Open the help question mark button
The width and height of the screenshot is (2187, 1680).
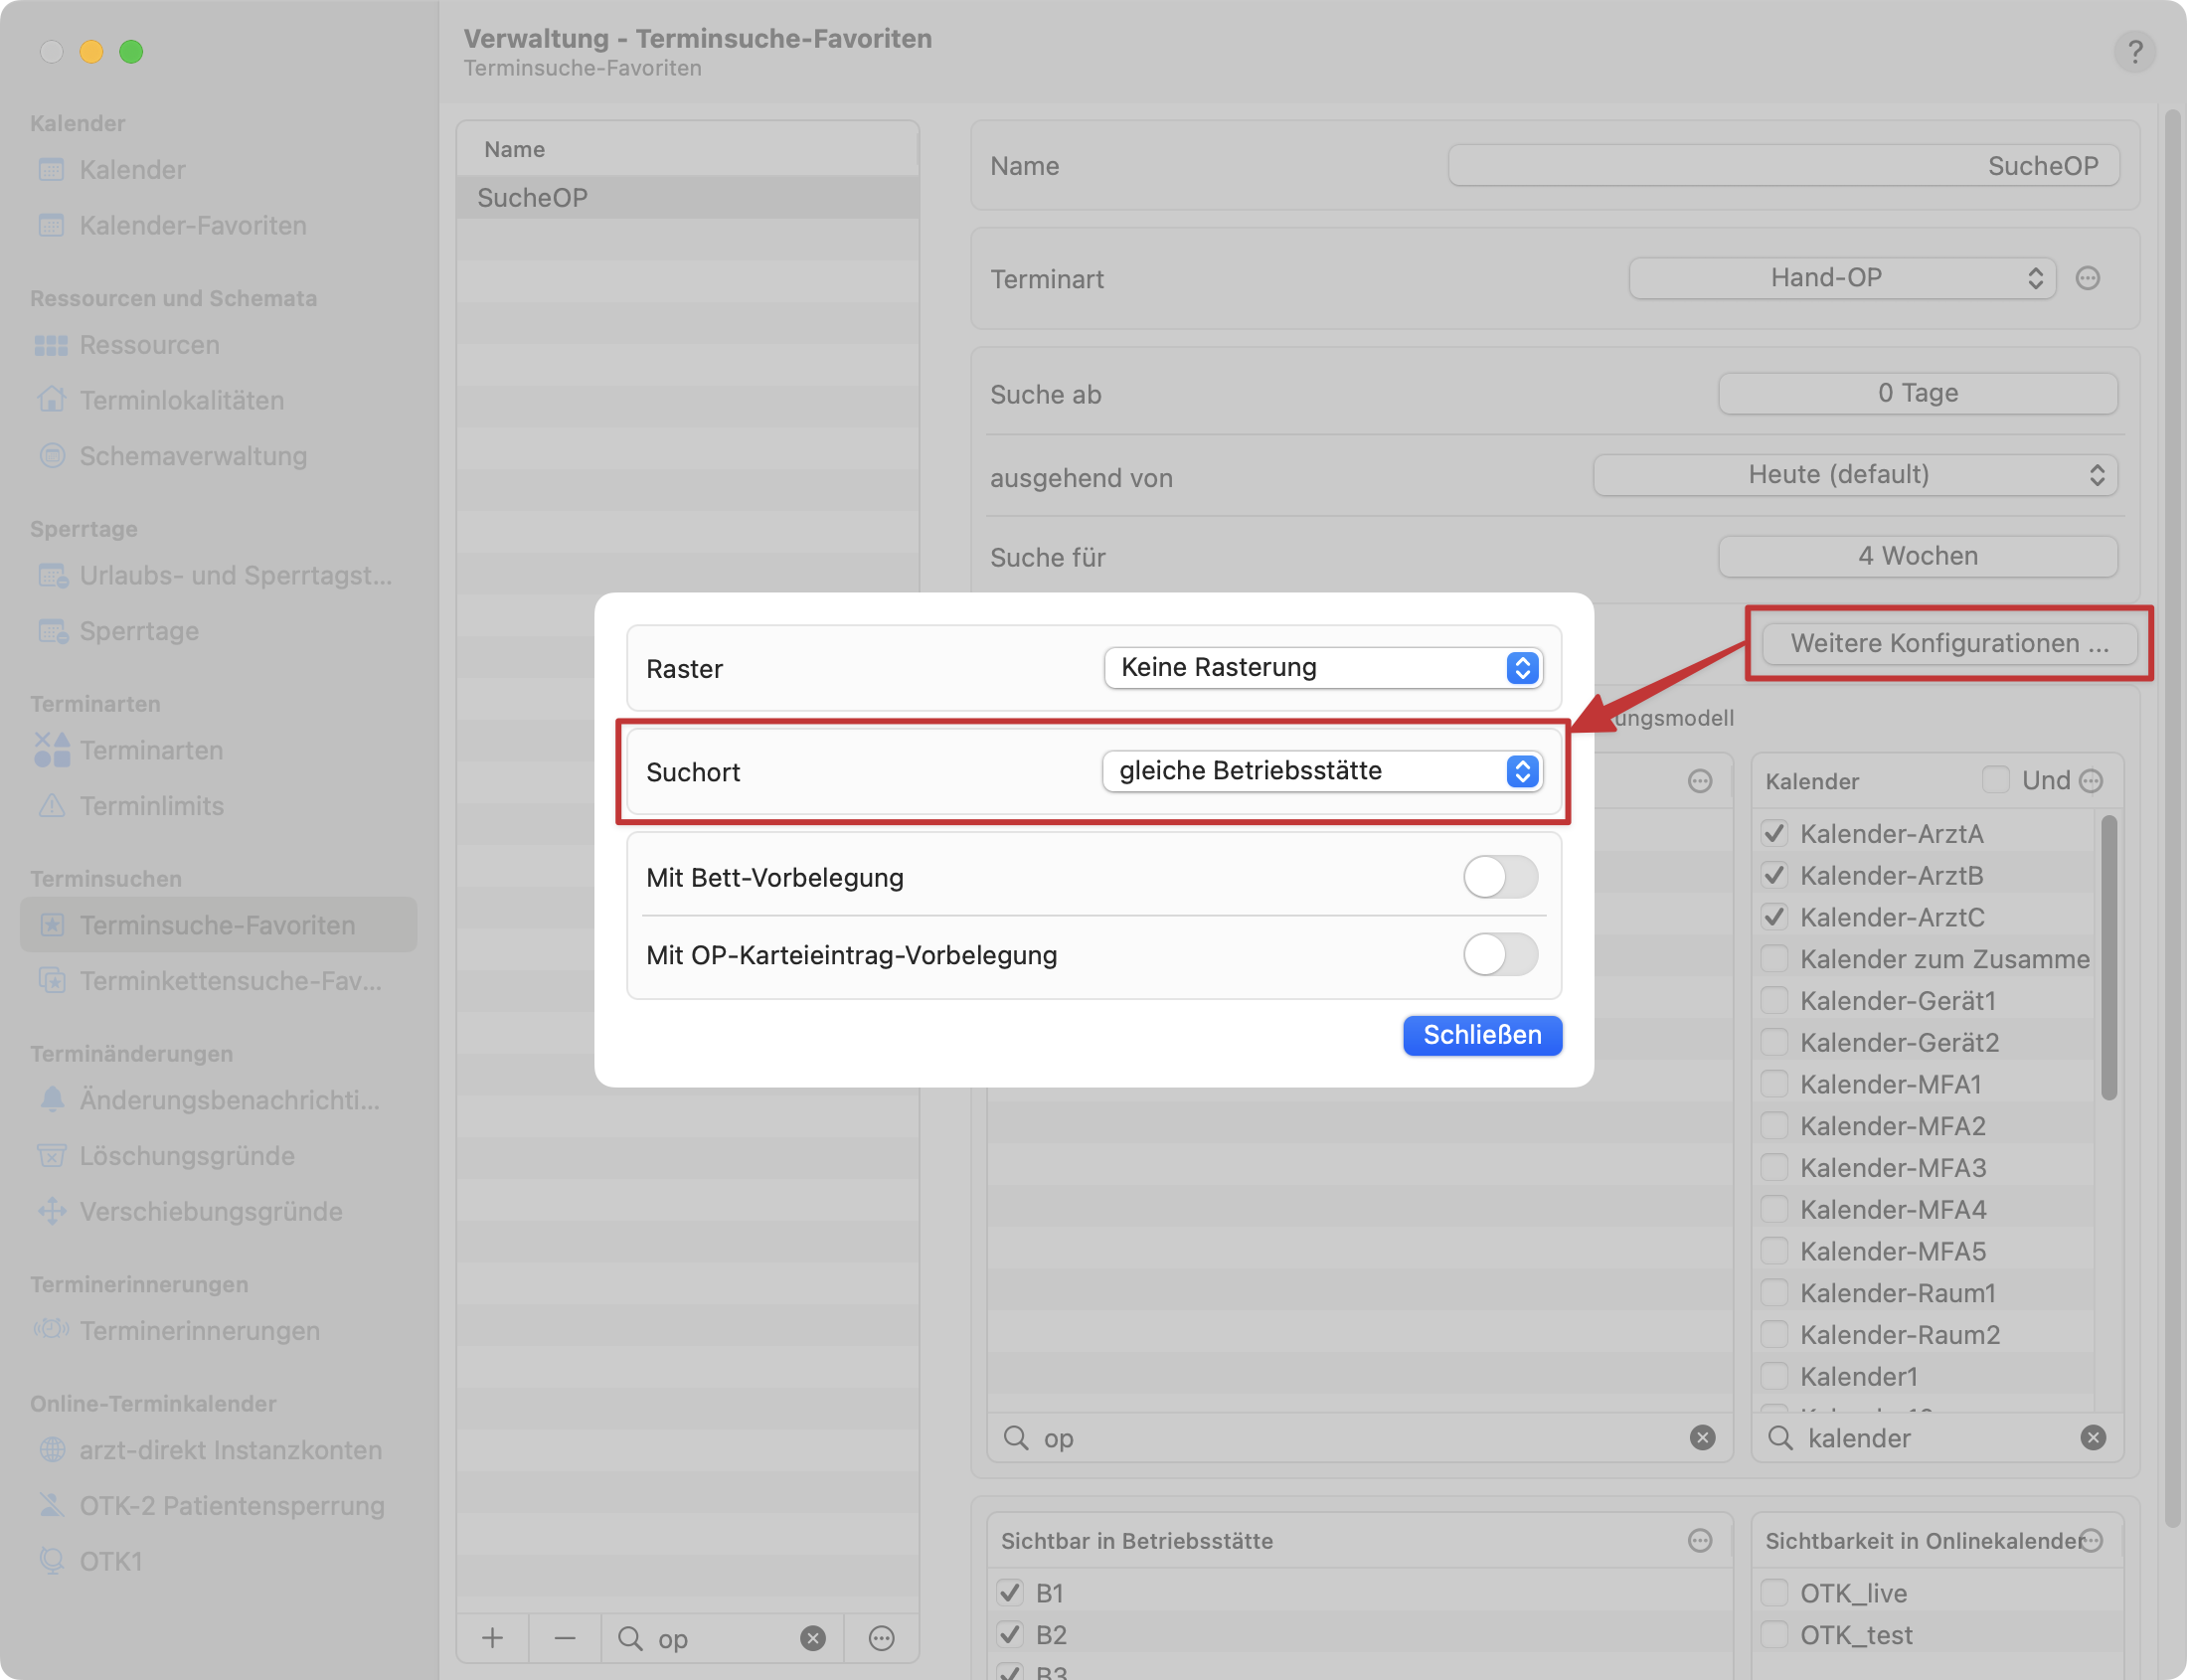[x=2134, y=51]
